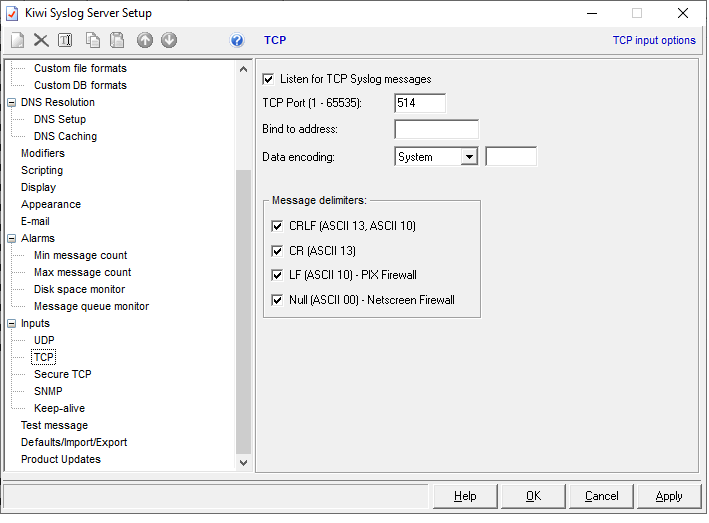Uncheck CRLF (ASCII 13, ASCII 10) delimiter
This screenshot has height=523, width=709.
pos(277,226)
